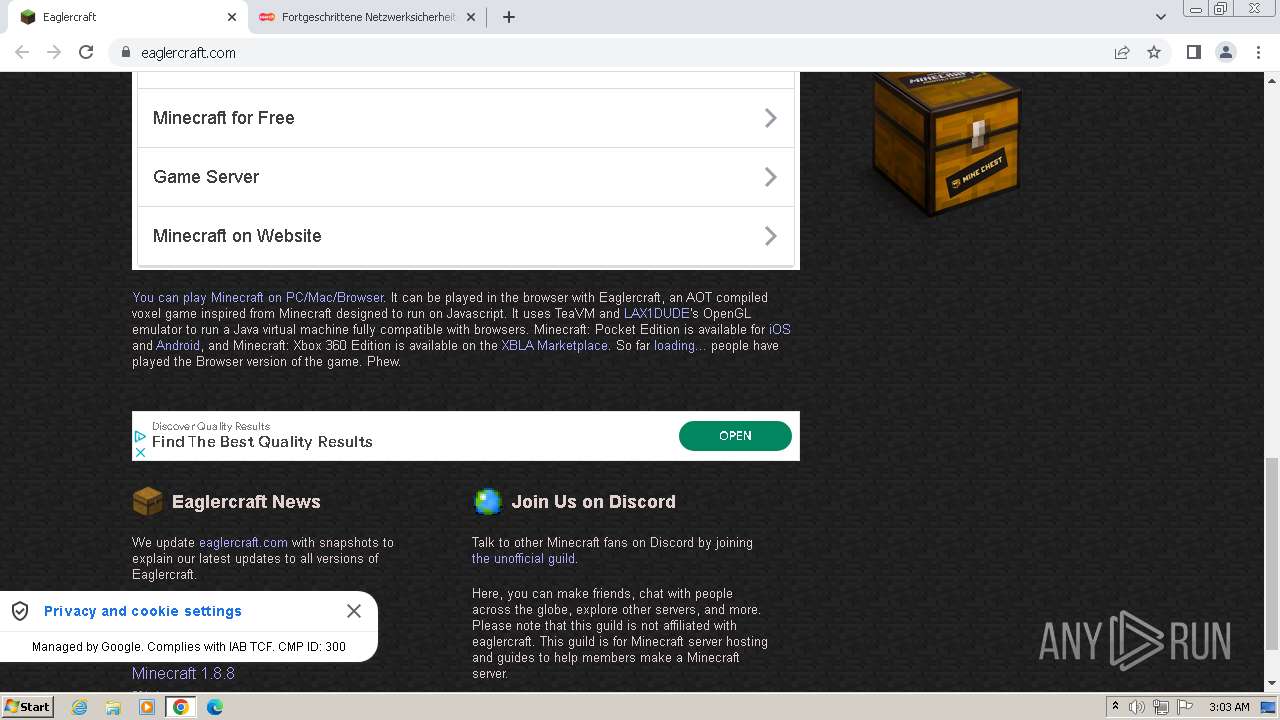Open eaglercraft.com link in News section
Screen dimensions: 1280x720
[243, 543]
